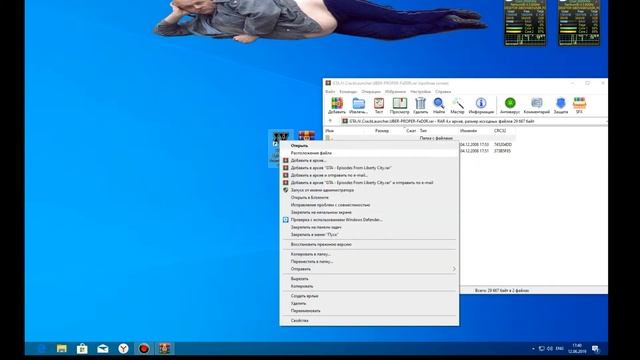This screenshot has height=360, width=640.
Task: Click the volume icon in system tray
Action: pos(550,349)
